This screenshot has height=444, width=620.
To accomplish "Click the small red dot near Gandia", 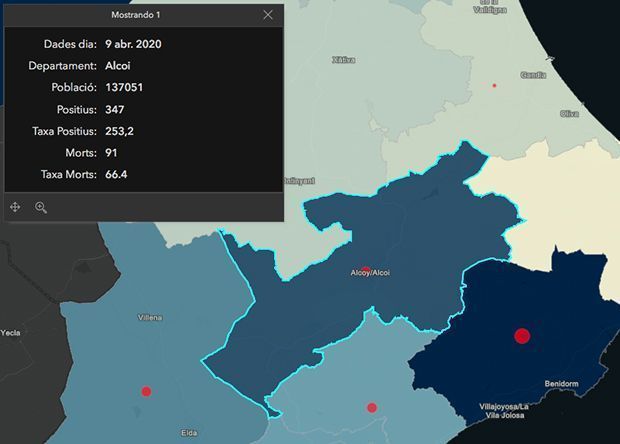I will tap(494, 86).
